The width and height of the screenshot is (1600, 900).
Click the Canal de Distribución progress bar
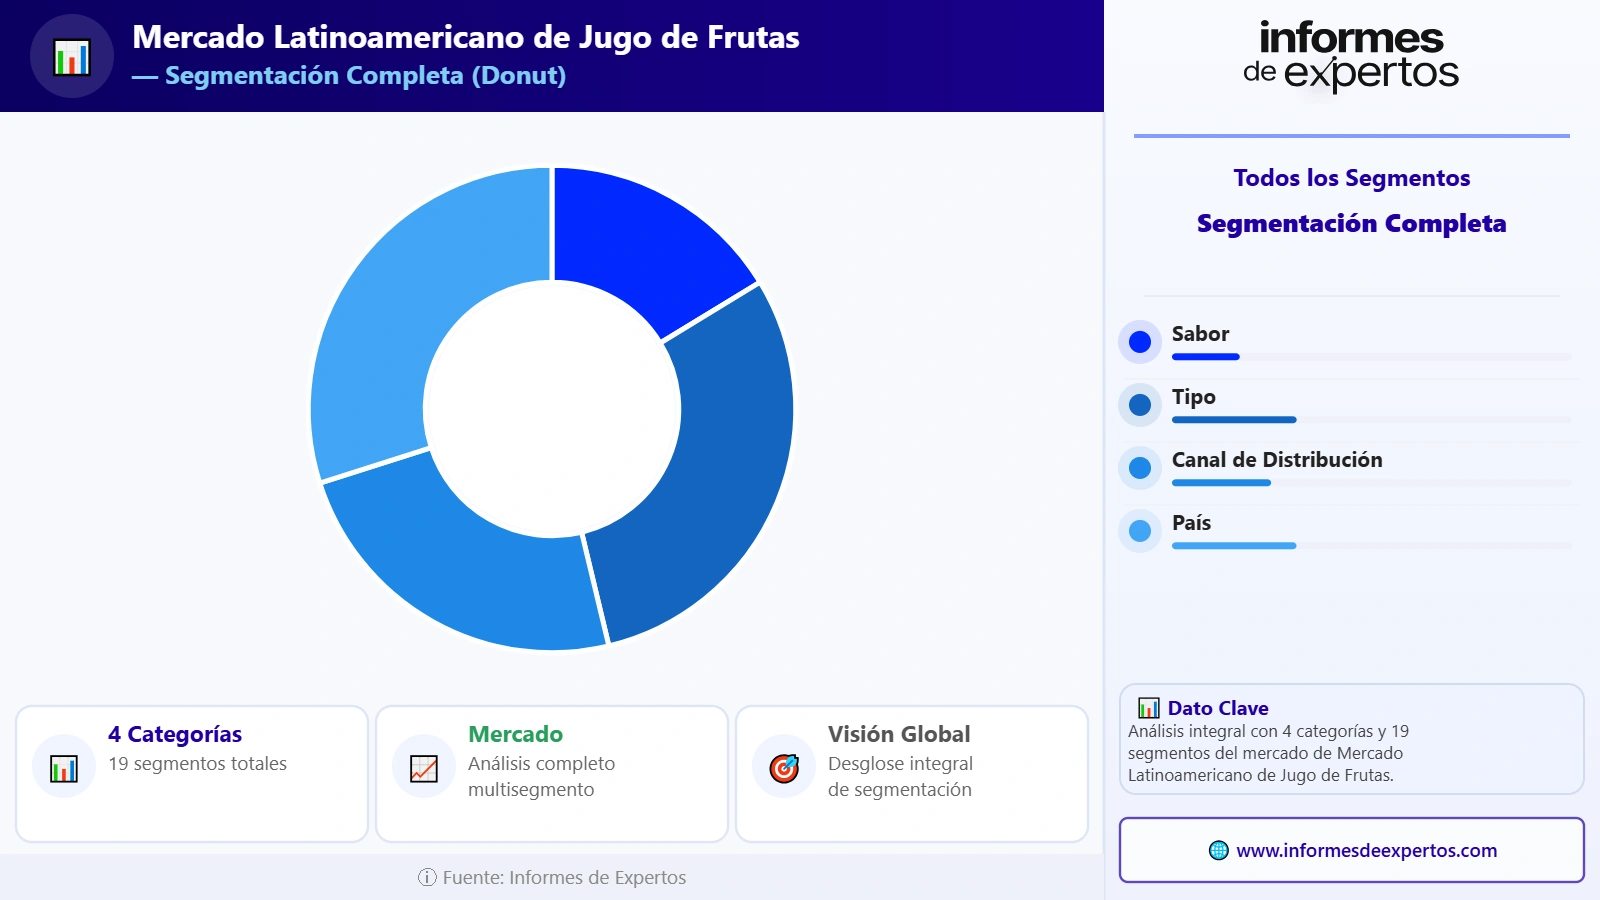click(1371, 483)
